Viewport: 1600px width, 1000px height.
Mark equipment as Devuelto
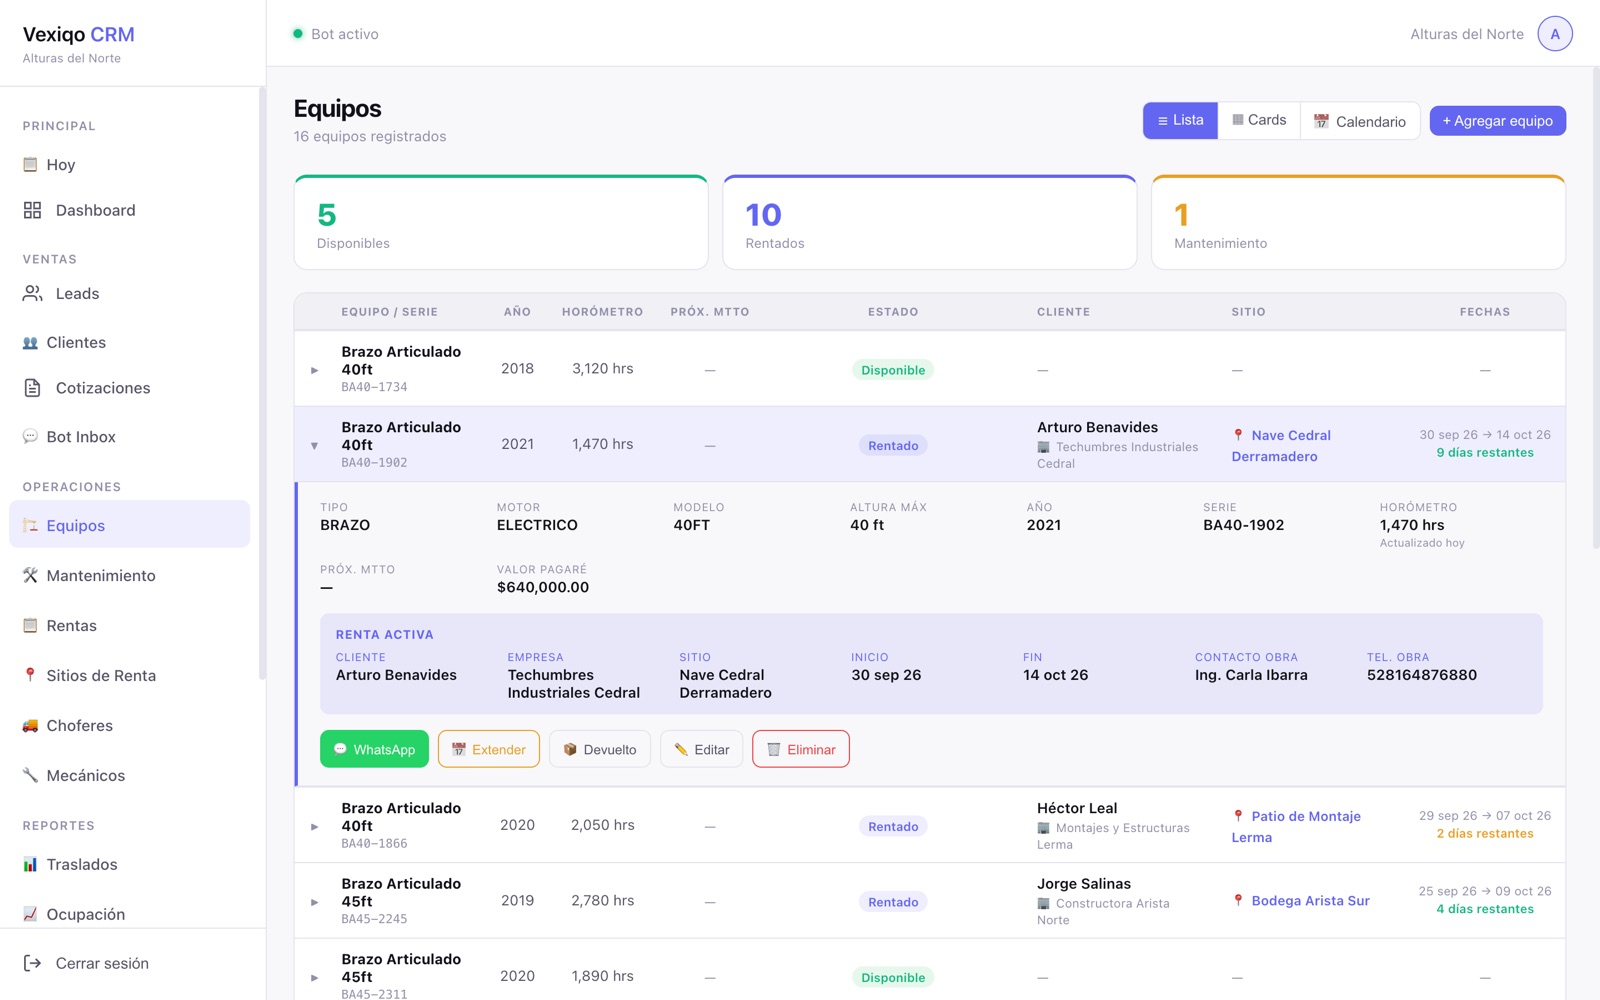point(600,749)
